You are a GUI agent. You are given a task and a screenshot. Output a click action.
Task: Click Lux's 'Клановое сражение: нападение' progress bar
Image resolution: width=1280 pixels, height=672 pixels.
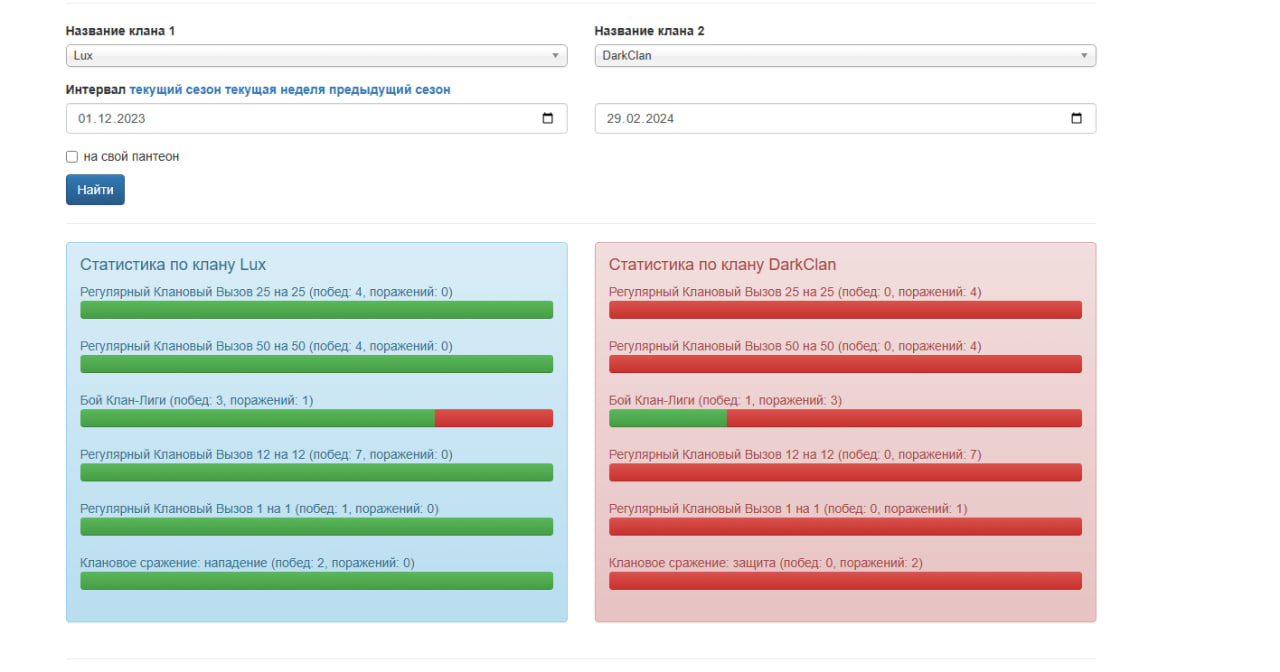[316, 581]
